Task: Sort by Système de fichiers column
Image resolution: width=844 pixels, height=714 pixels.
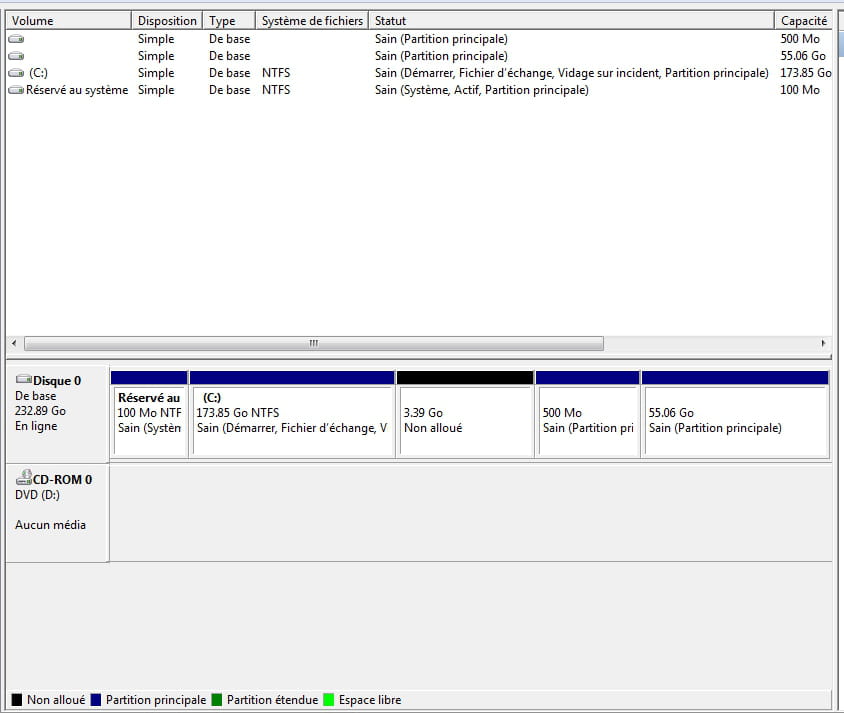Action: coord(311,21)
